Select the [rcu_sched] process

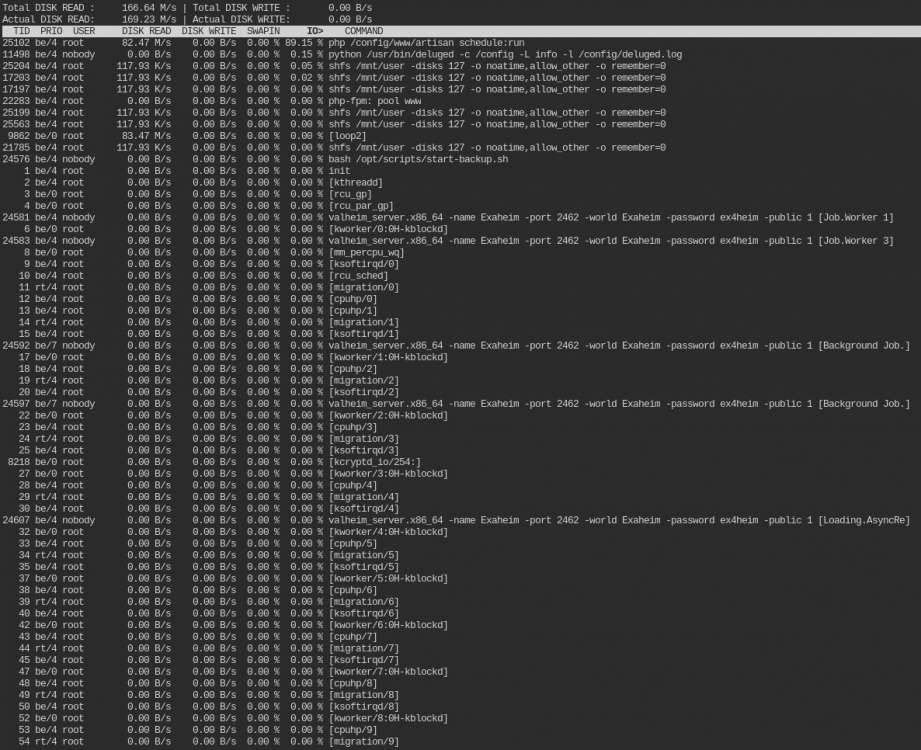pos(358,276)
